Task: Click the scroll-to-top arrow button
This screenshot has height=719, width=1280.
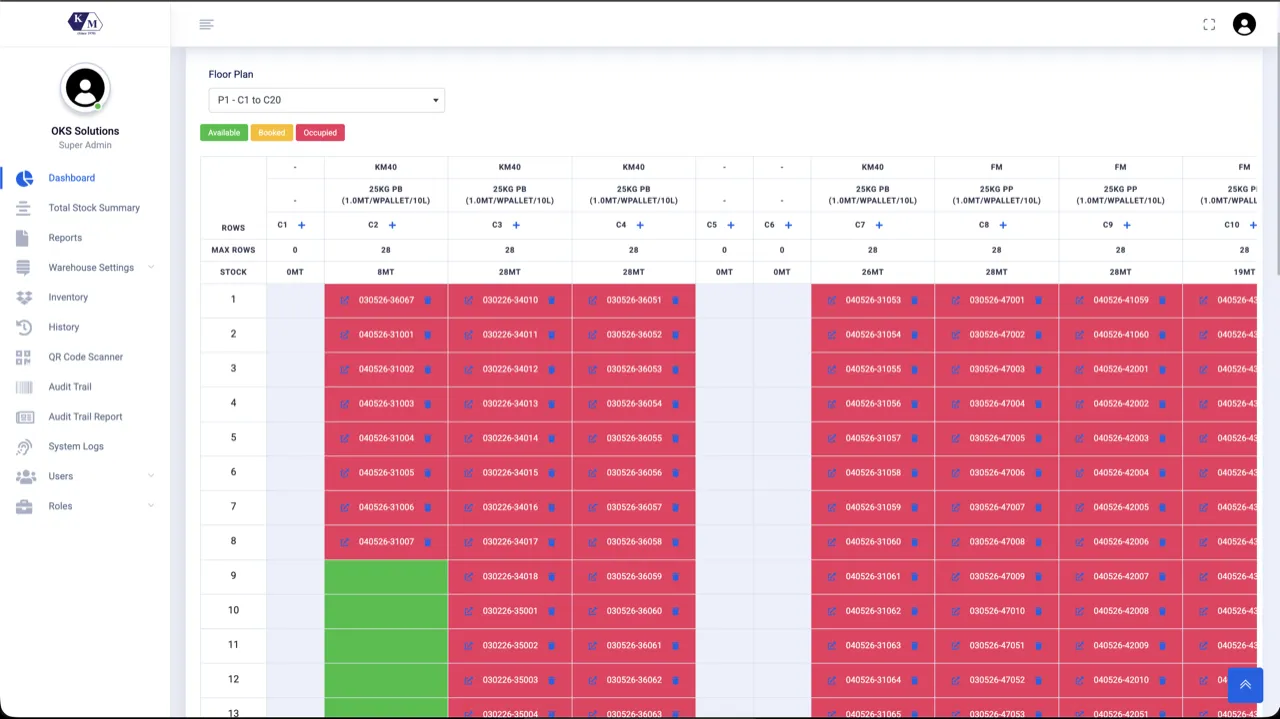Action: [1245, 685]
